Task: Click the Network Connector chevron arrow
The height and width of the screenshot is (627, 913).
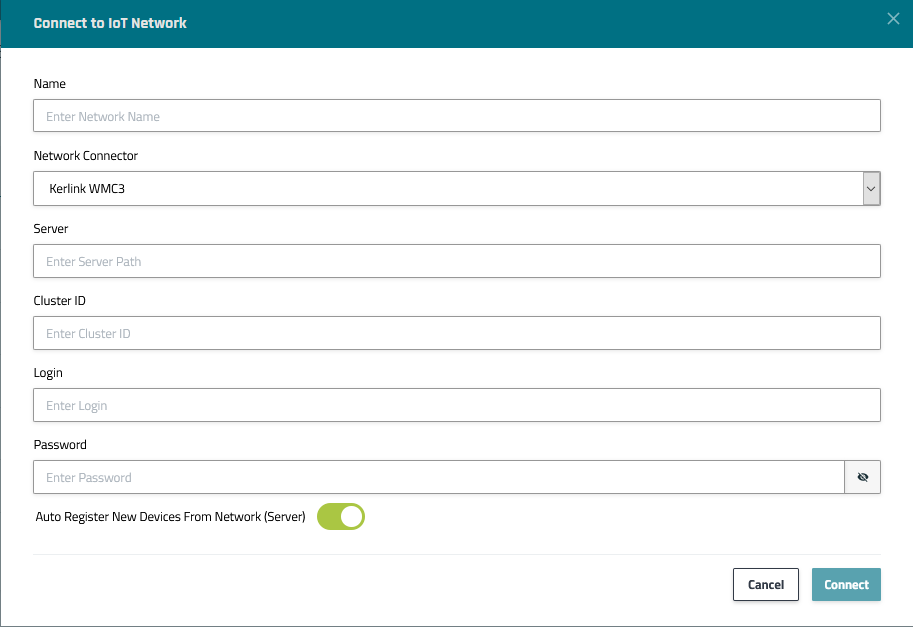Action: click(x=871, y=188)
